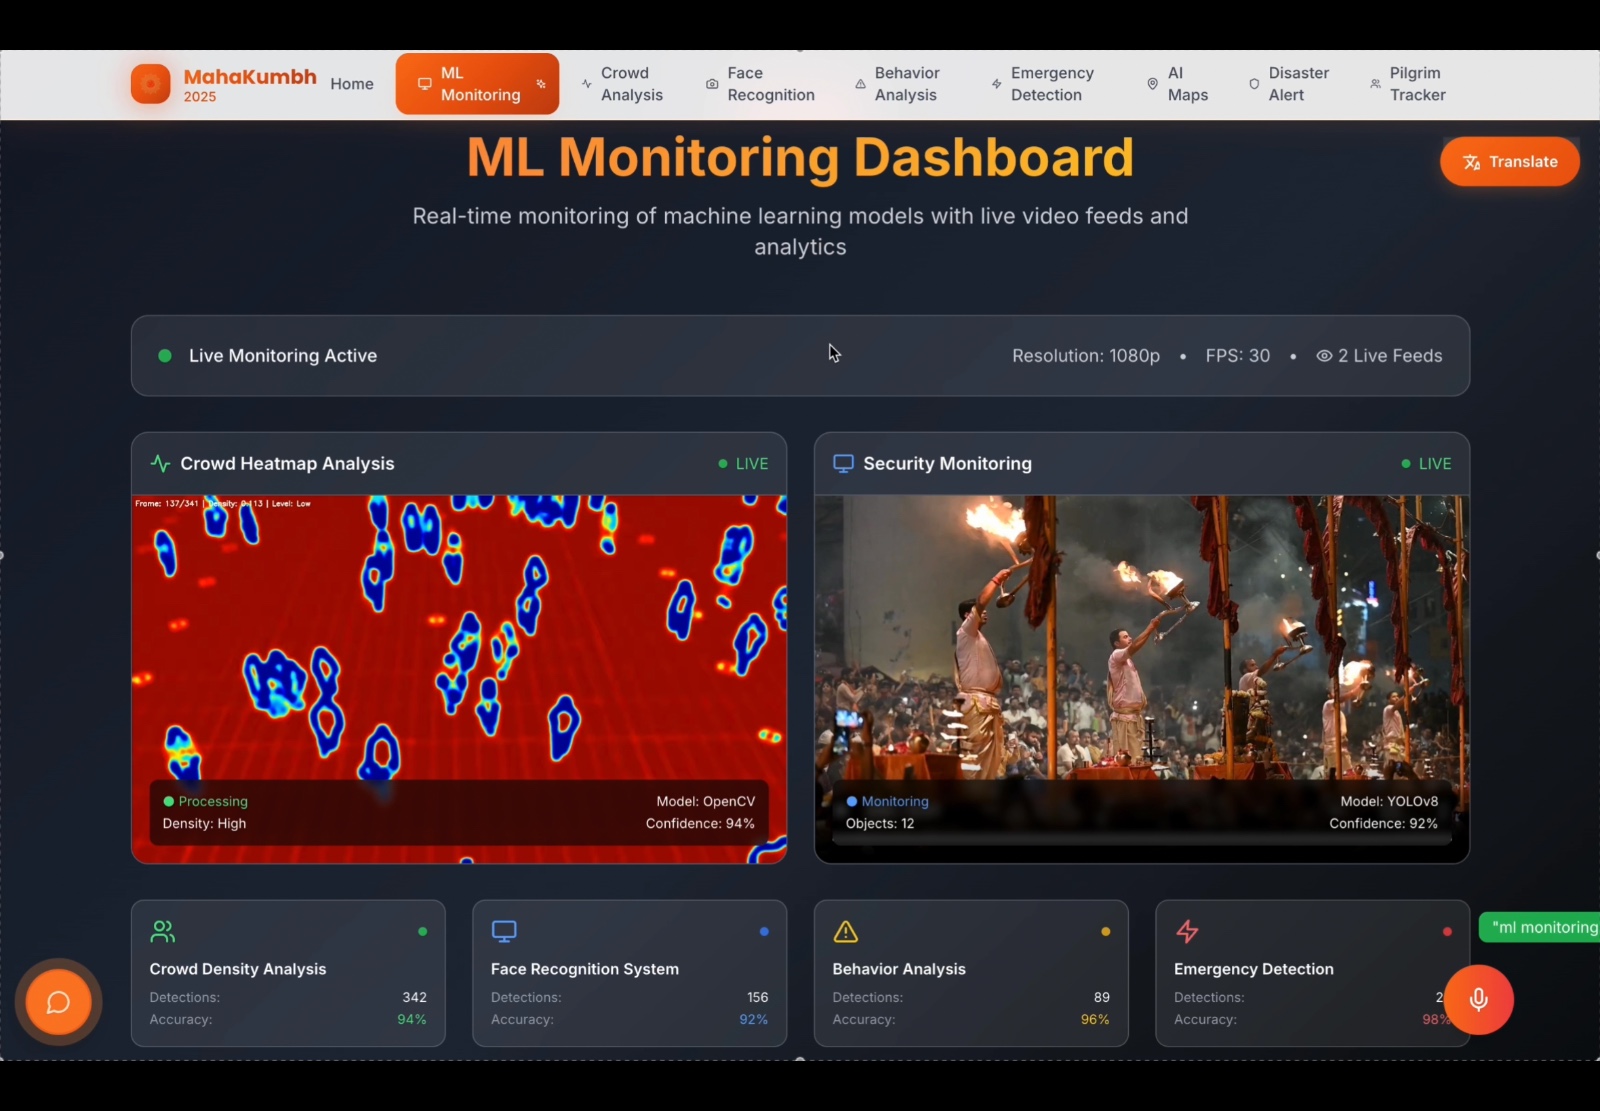Image resolution: width=1600 pixels, height=1111 pixels.
Task: Click the Behavior Analysis warning triangle icon
Action: (846, 932)
